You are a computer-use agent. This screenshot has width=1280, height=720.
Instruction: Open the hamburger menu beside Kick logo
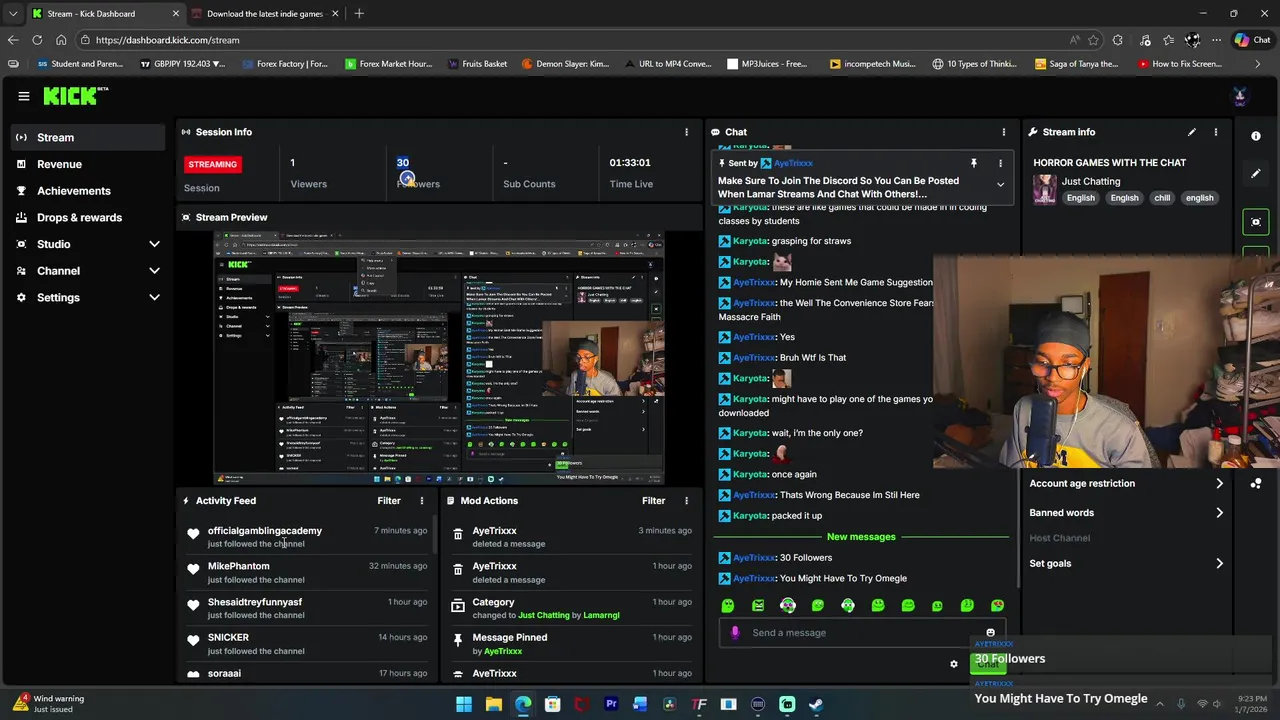pos(23,96)
